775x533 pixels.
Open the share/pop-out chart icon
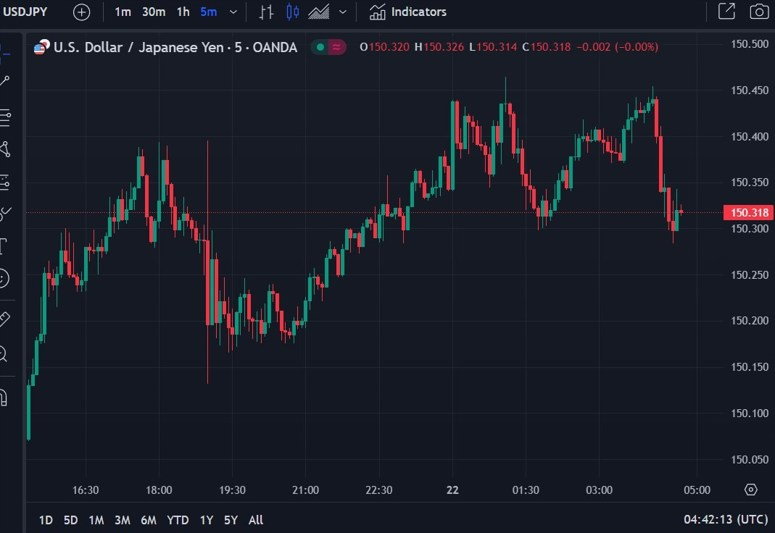point(727,11)
